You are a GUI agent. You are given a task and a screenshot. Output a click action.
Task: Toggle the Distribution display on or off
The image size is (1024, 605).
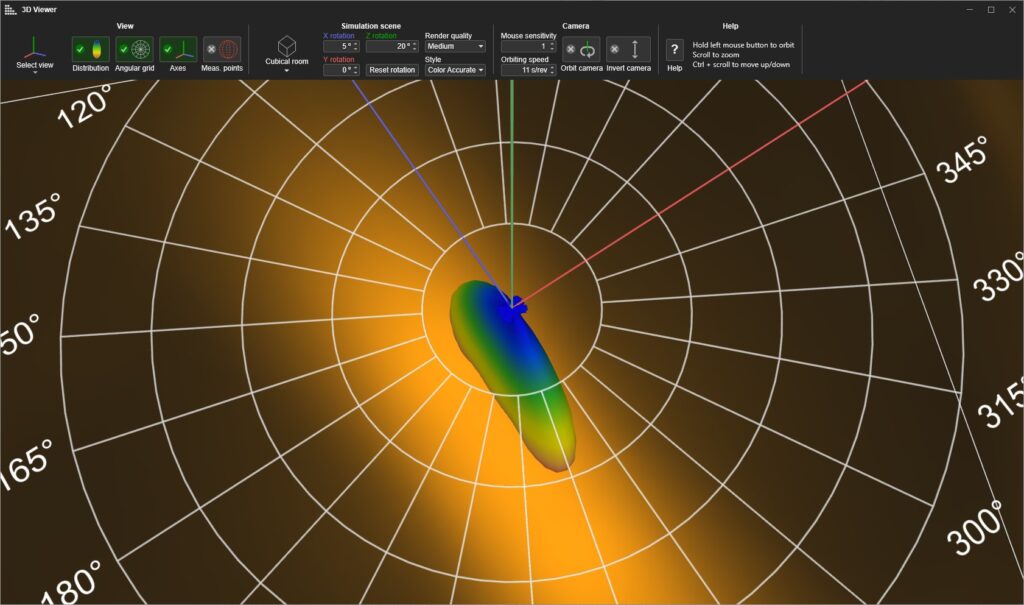(90, 49)
